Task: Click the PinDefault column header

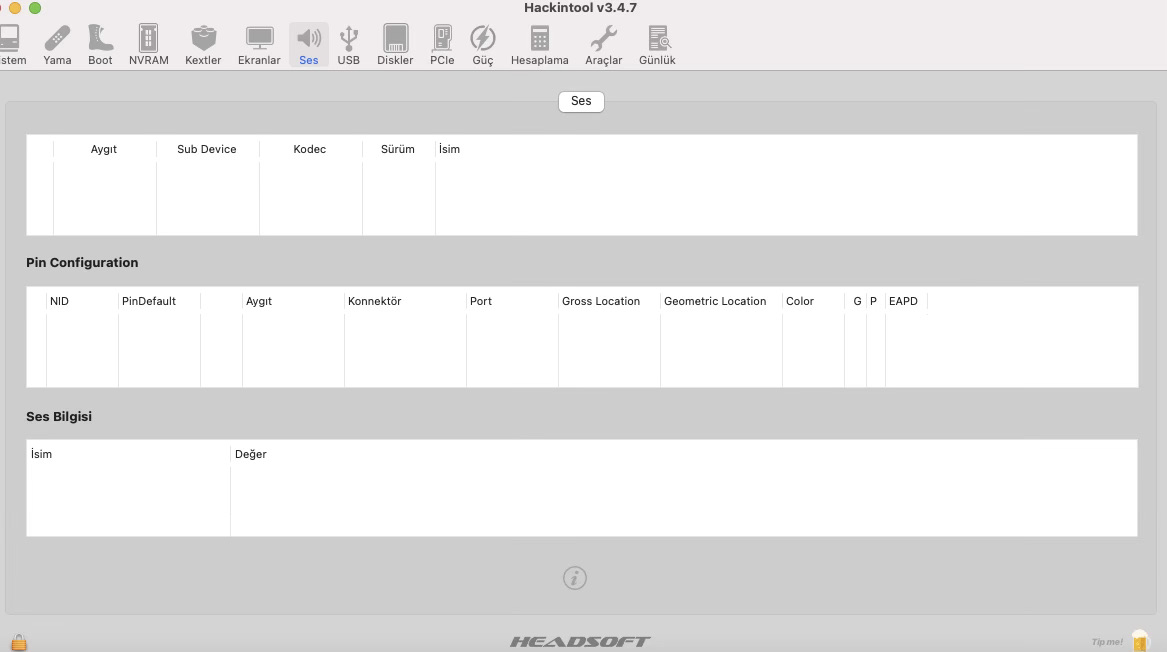Action: click(x=149, y=301)
